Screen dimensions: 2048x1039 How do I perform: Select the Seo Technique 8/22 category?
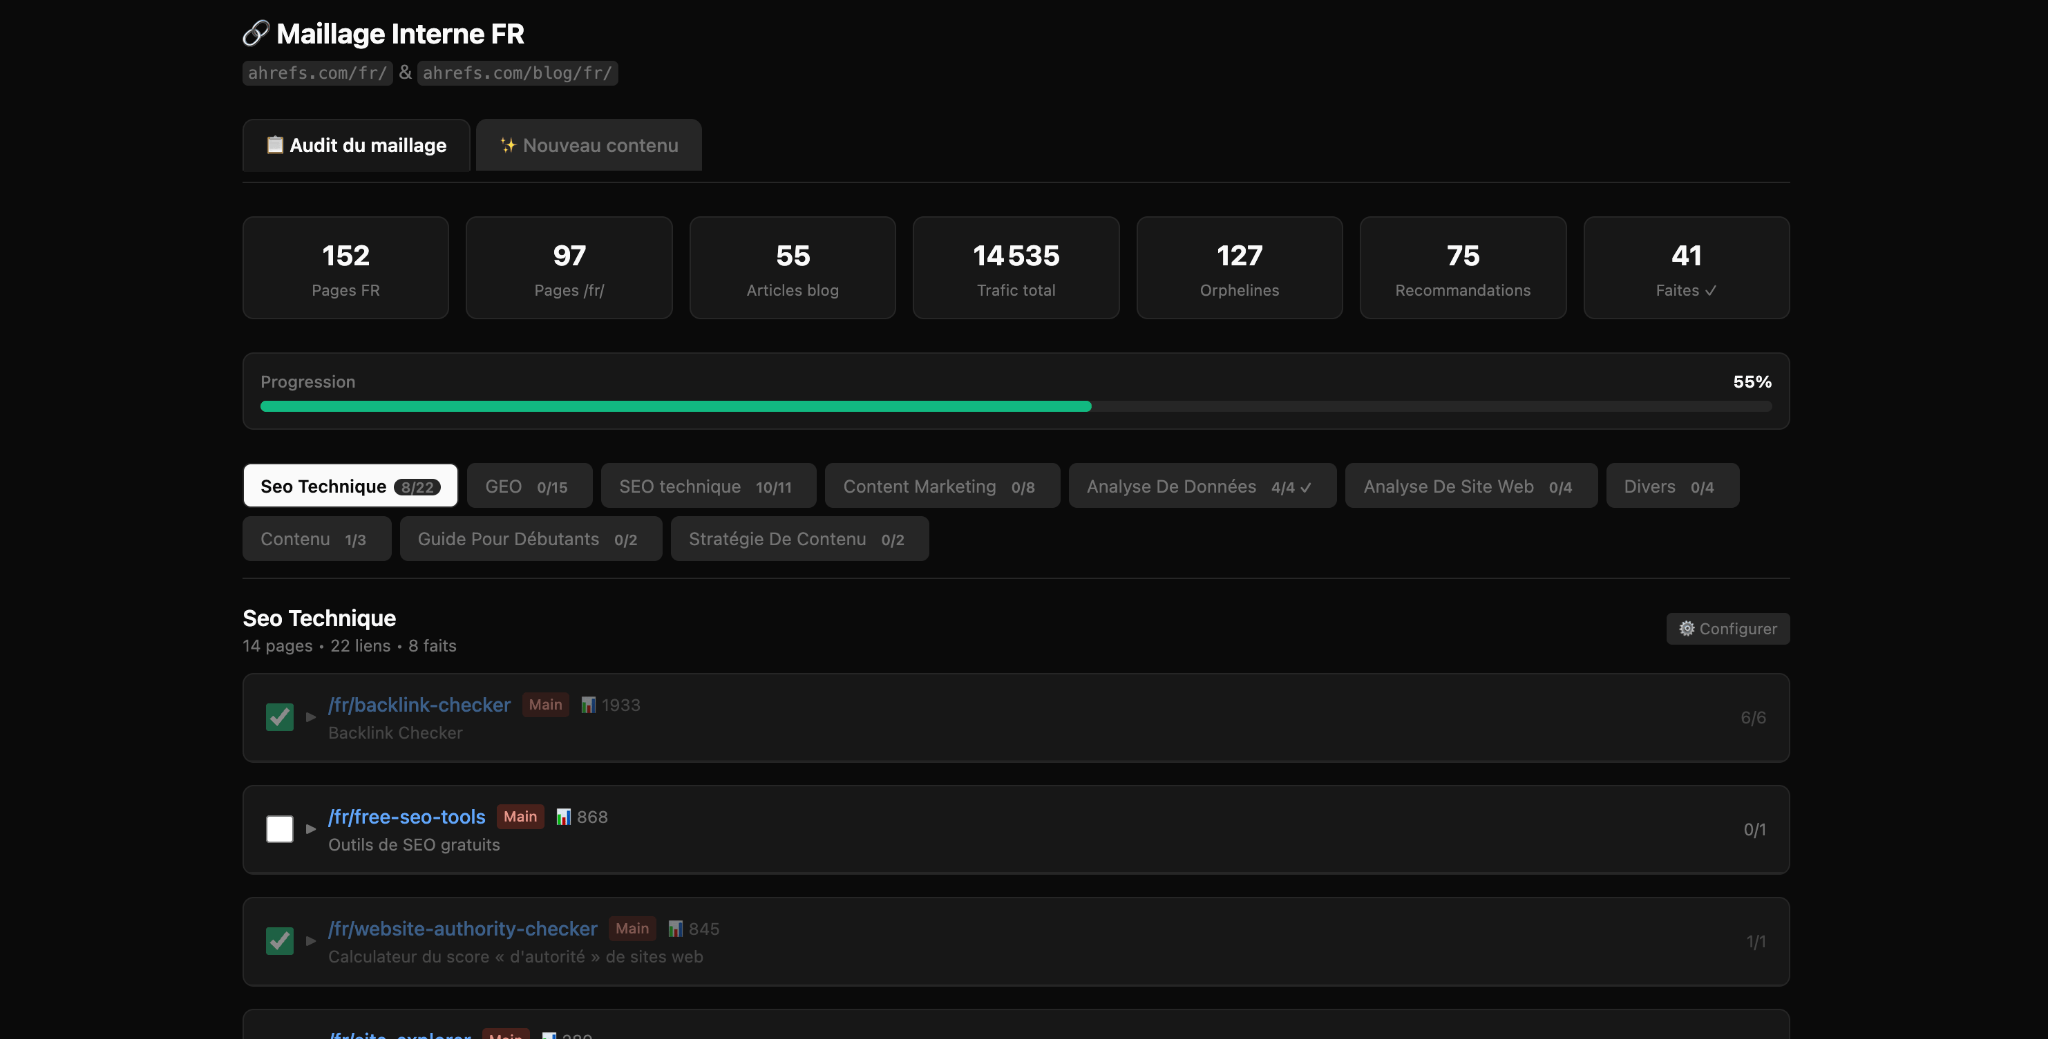pos(350,486)
